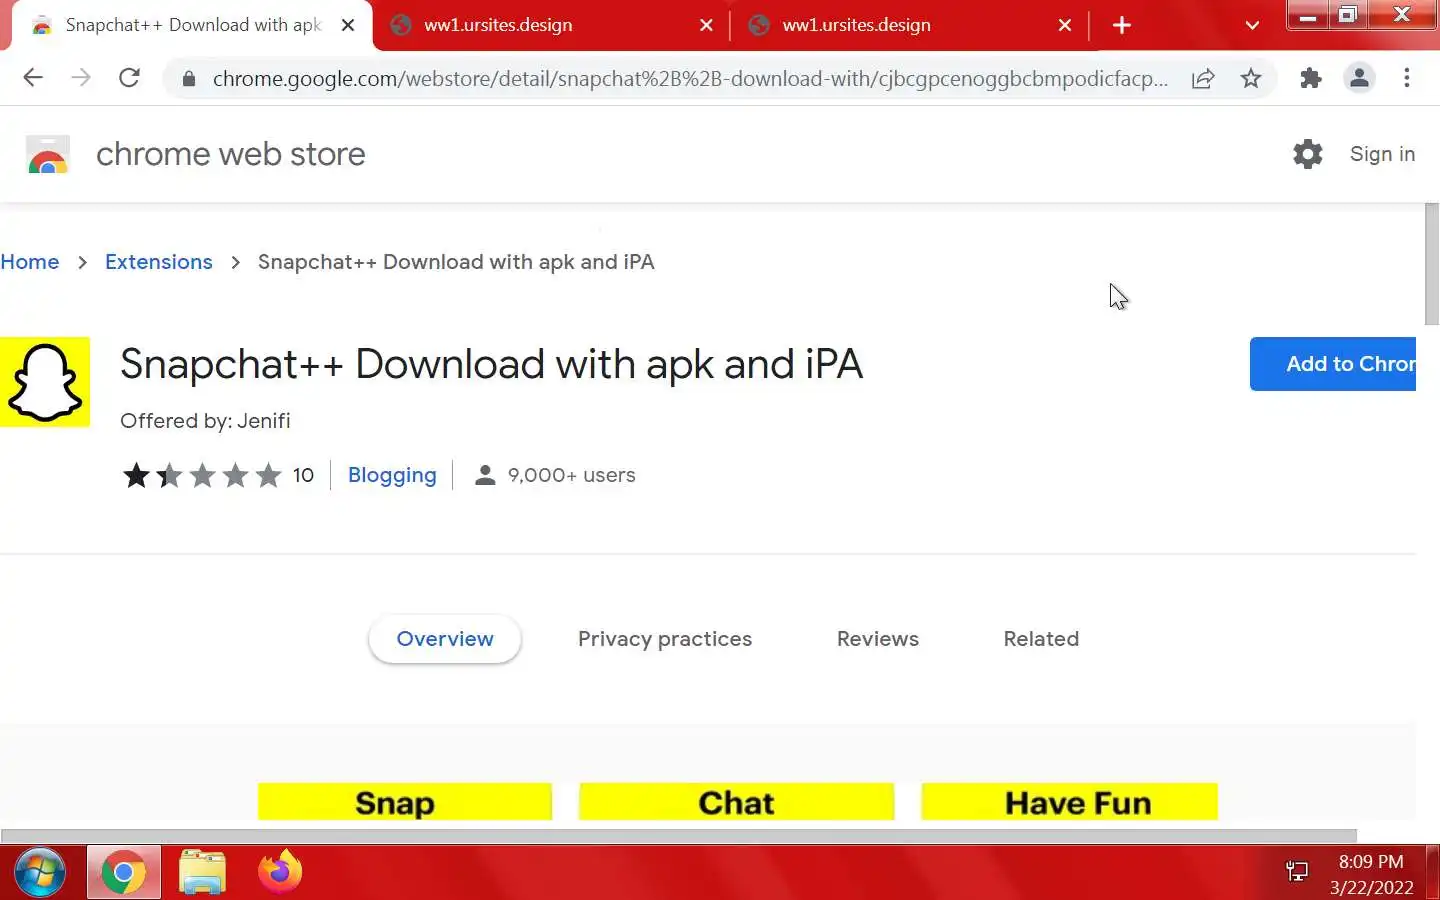This screenshot has height=900, width=1440.
Task: Open web store settings gear
Action: coord(1308,154)
